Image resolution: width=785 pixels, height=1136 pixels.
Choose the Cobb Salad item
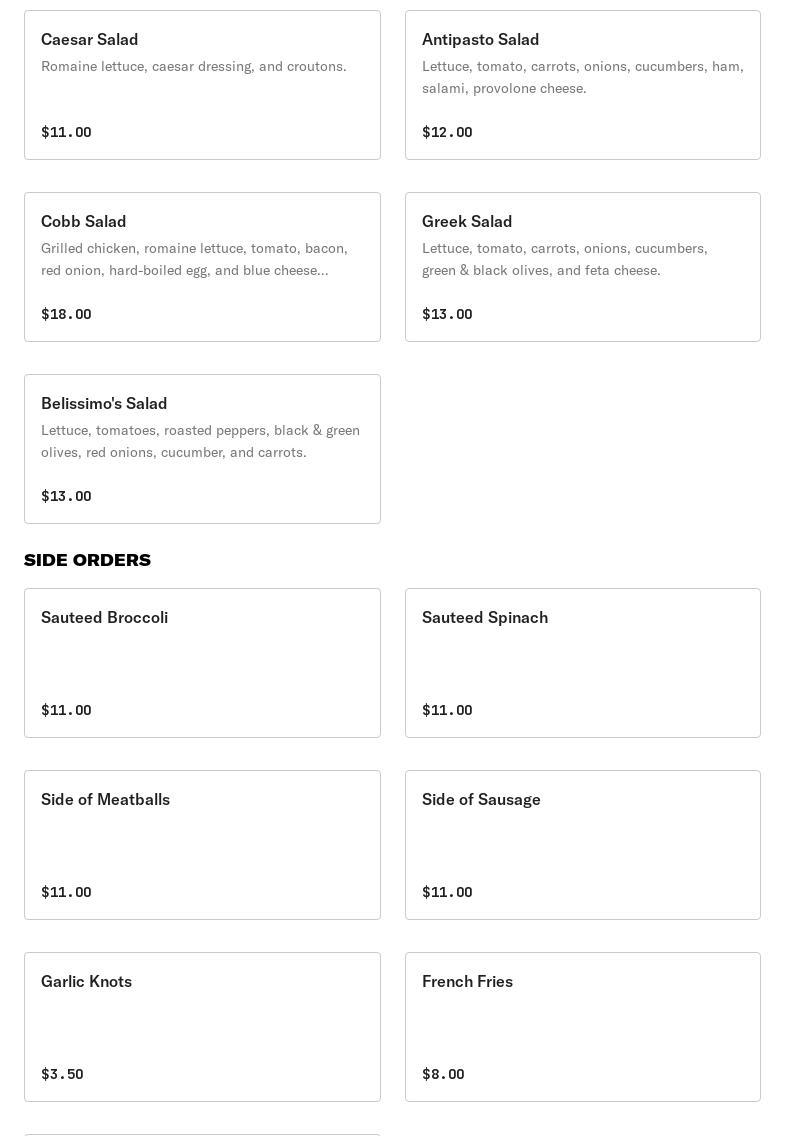point(202,267)
